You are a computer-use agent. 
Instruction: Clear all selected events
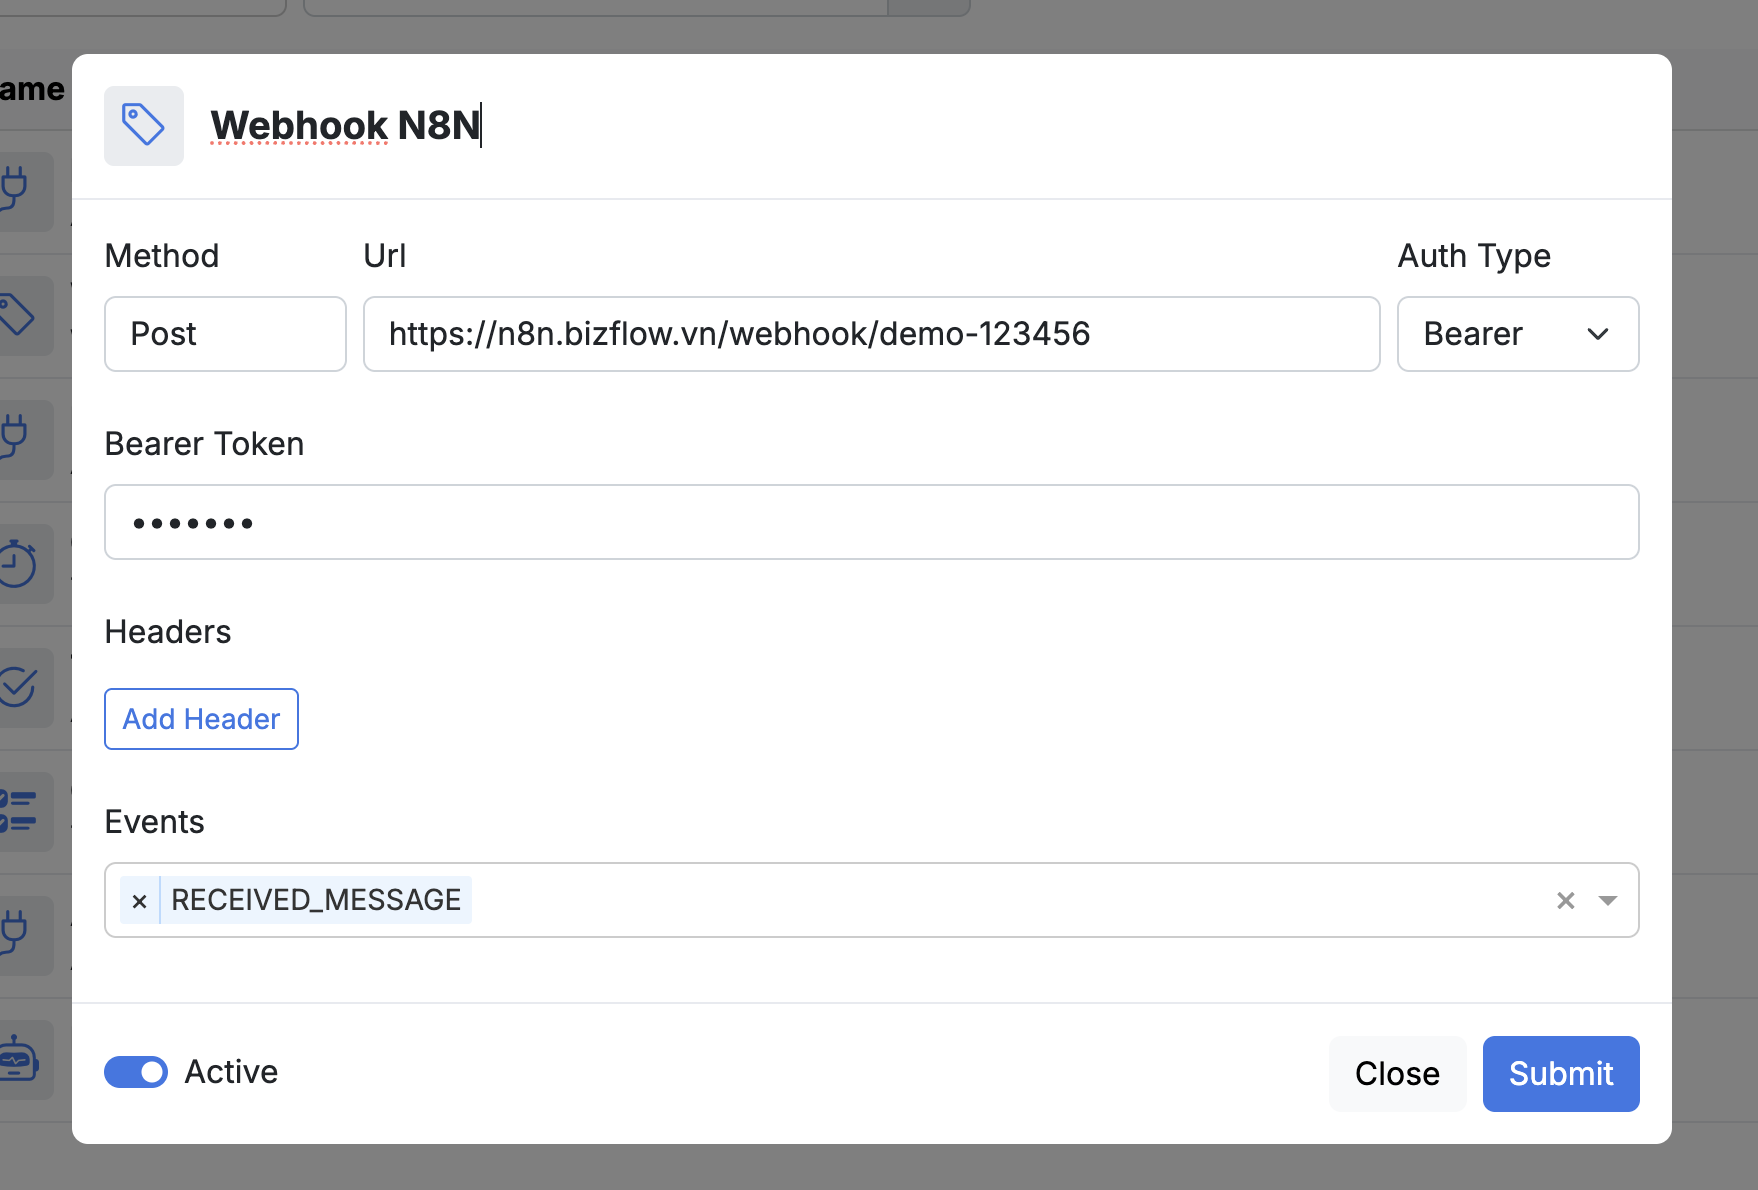(x=1565, y=901)
